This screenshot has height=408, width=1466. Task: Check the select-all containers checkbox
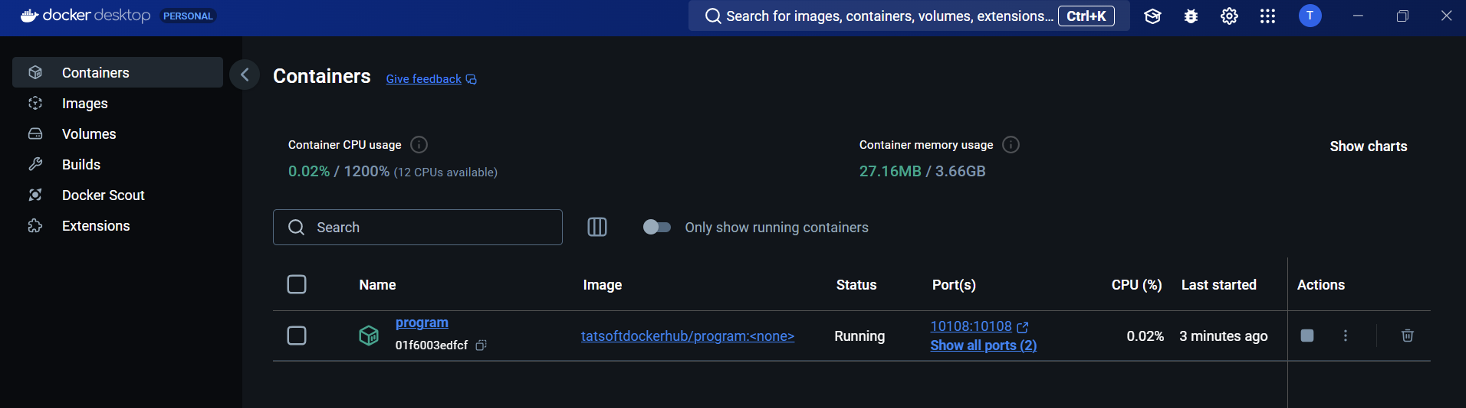296,285
